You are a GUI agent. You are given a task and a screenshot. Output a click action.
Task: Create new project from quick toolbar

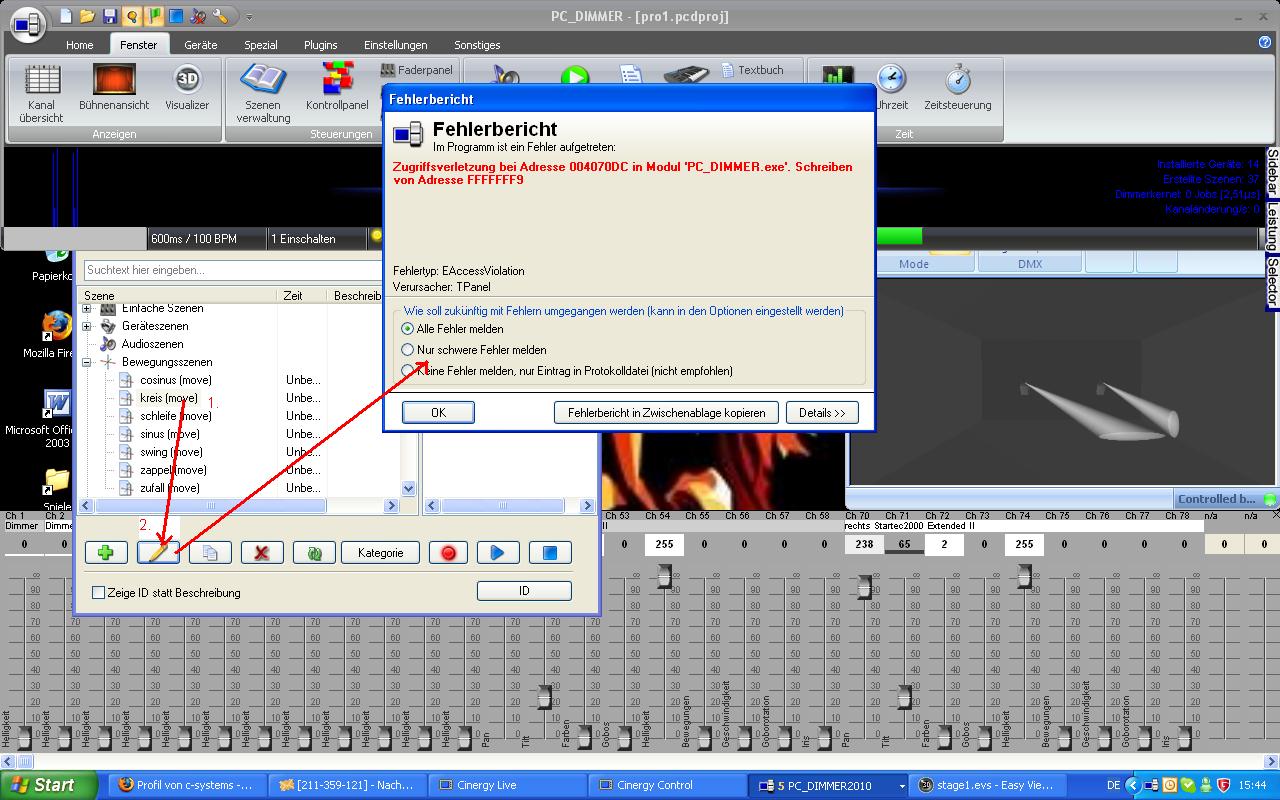tap(66, 16)
